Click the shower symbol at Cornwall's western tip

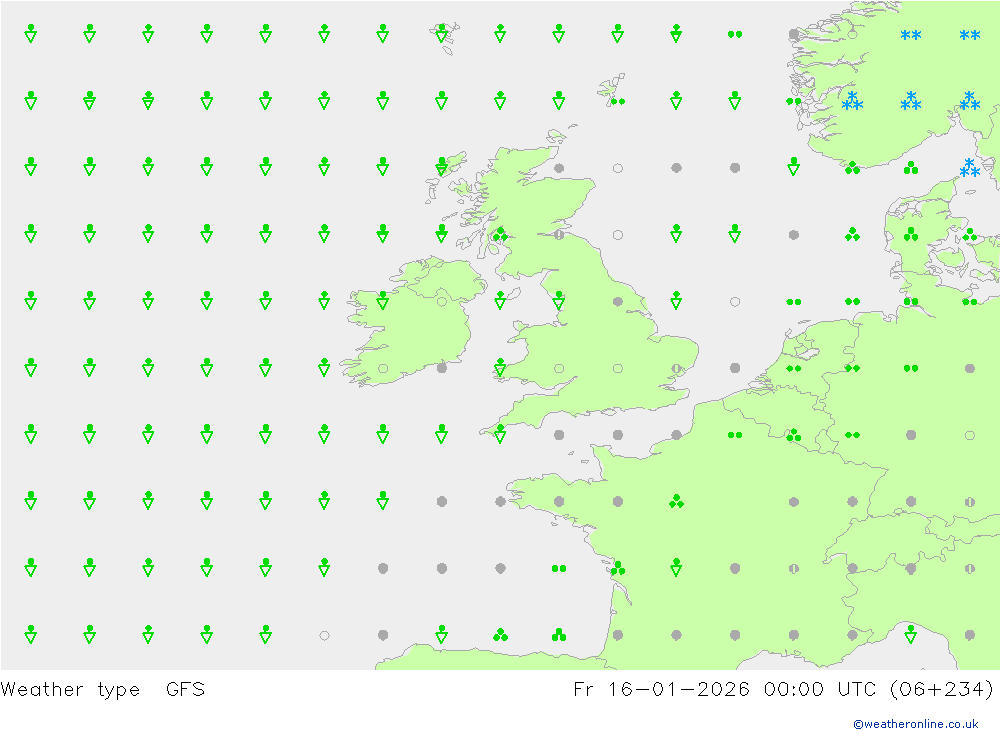pyautogui.click(x=500, y=434)
